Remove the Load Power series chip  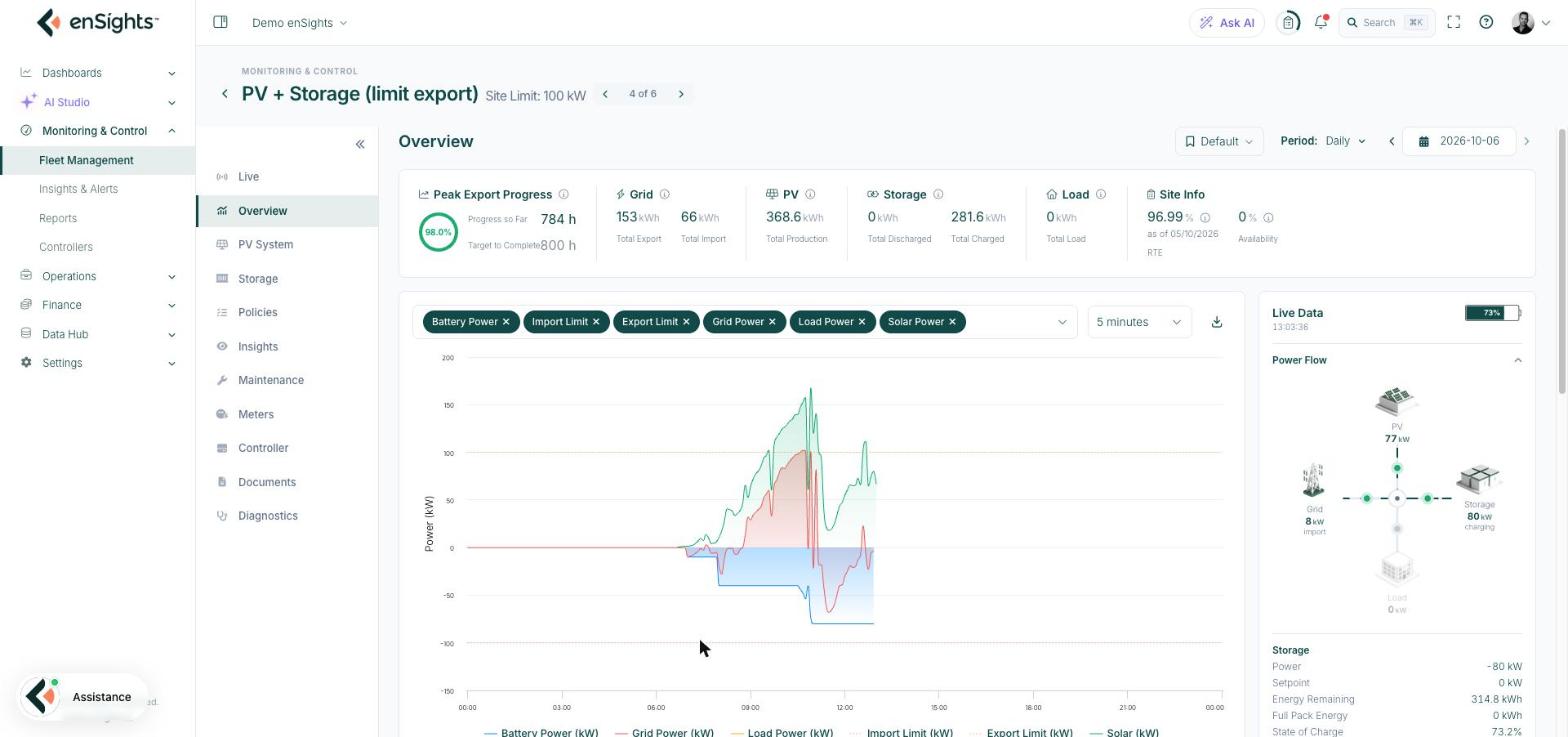point(861,322)
